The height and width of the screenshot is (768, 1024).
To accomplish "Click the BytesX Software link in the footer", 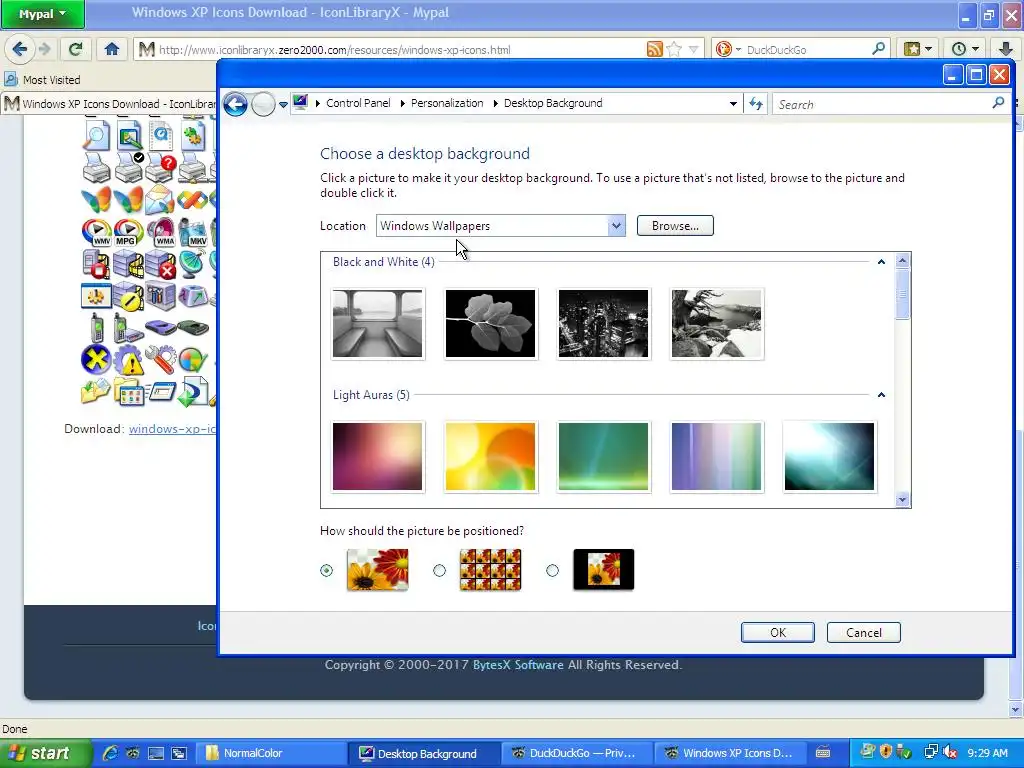I will coord(518,665).
